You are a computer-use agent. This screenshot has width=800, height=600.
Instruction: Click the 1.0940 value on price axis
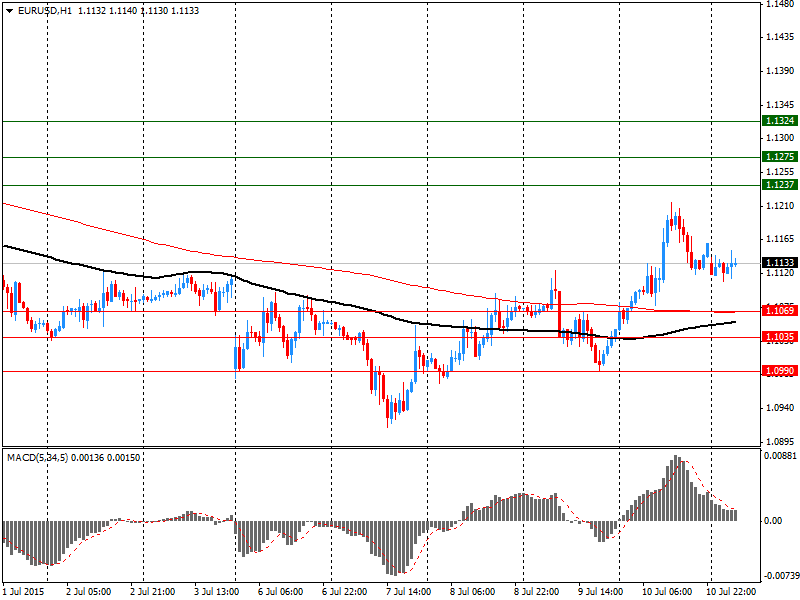click(x=780, y=408)
